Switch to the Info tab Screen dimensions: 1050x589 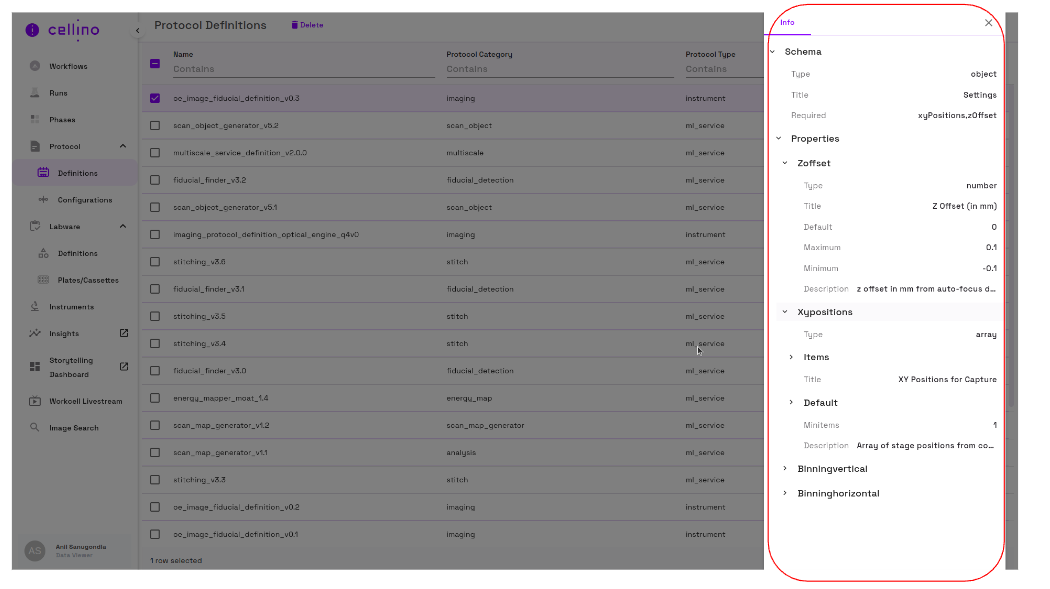[x=788, y=23]
